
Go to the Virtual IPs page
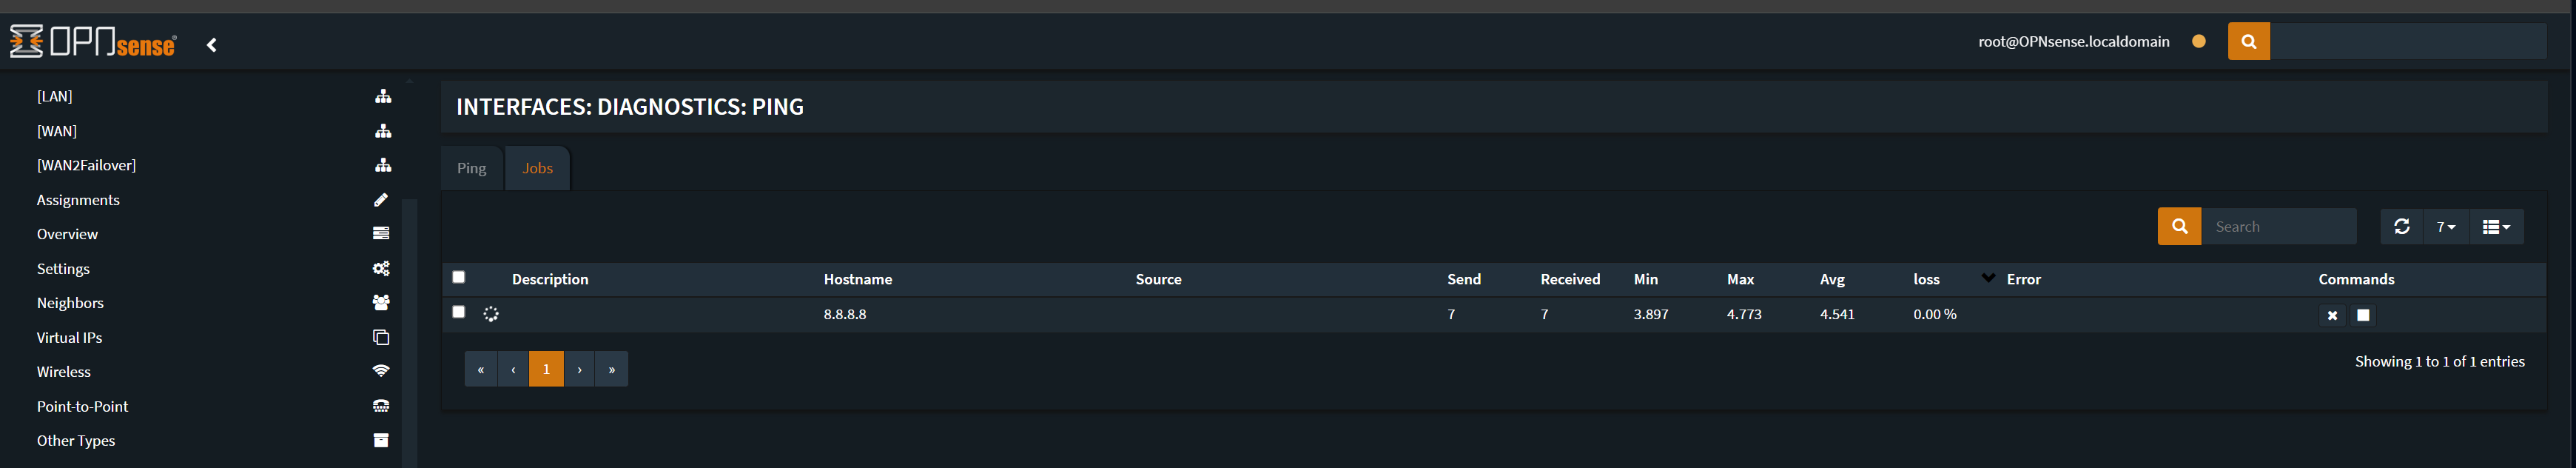69,338
